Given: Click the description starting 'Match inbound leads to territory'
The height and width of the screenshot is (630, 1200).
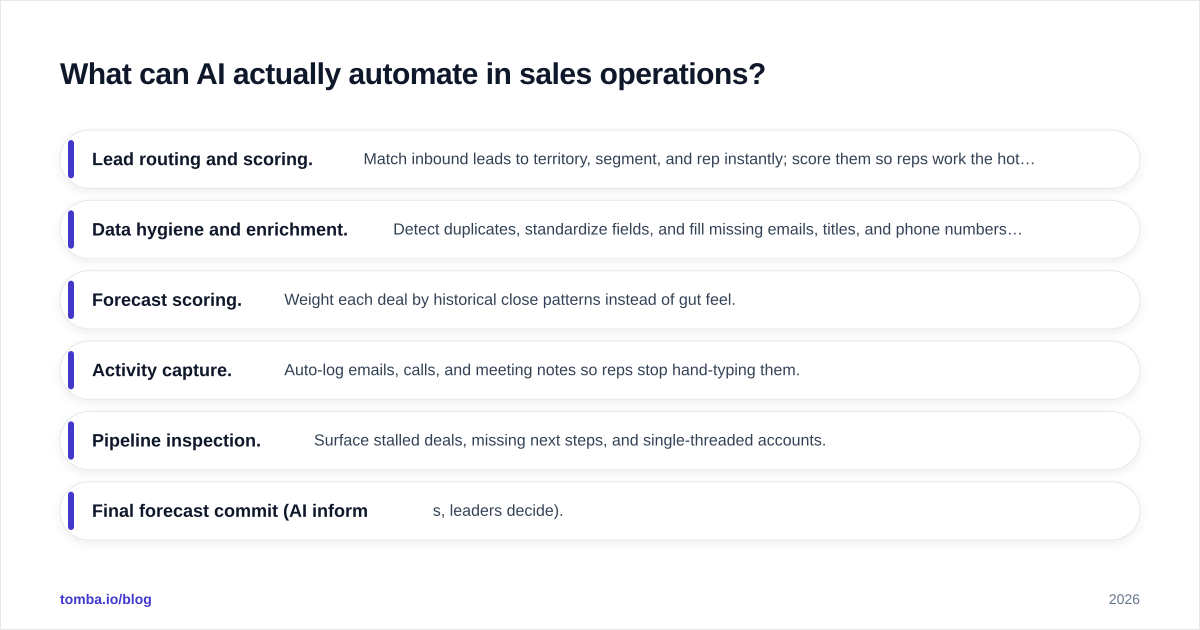Looking at the screenshot, I should coord(699,159).
